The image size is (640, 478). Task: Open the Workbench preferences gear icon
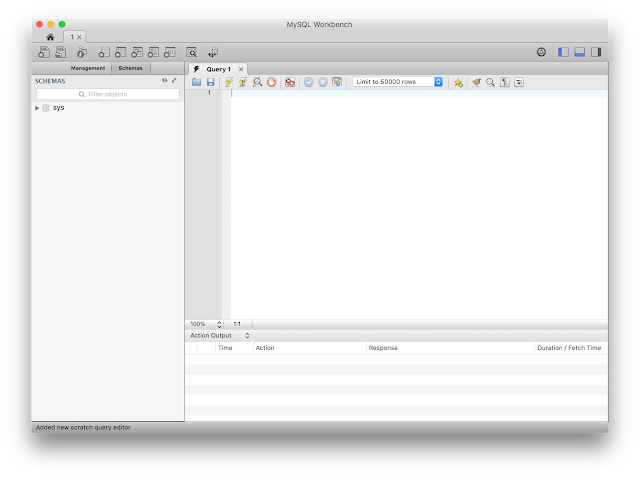tap(541, 52)
